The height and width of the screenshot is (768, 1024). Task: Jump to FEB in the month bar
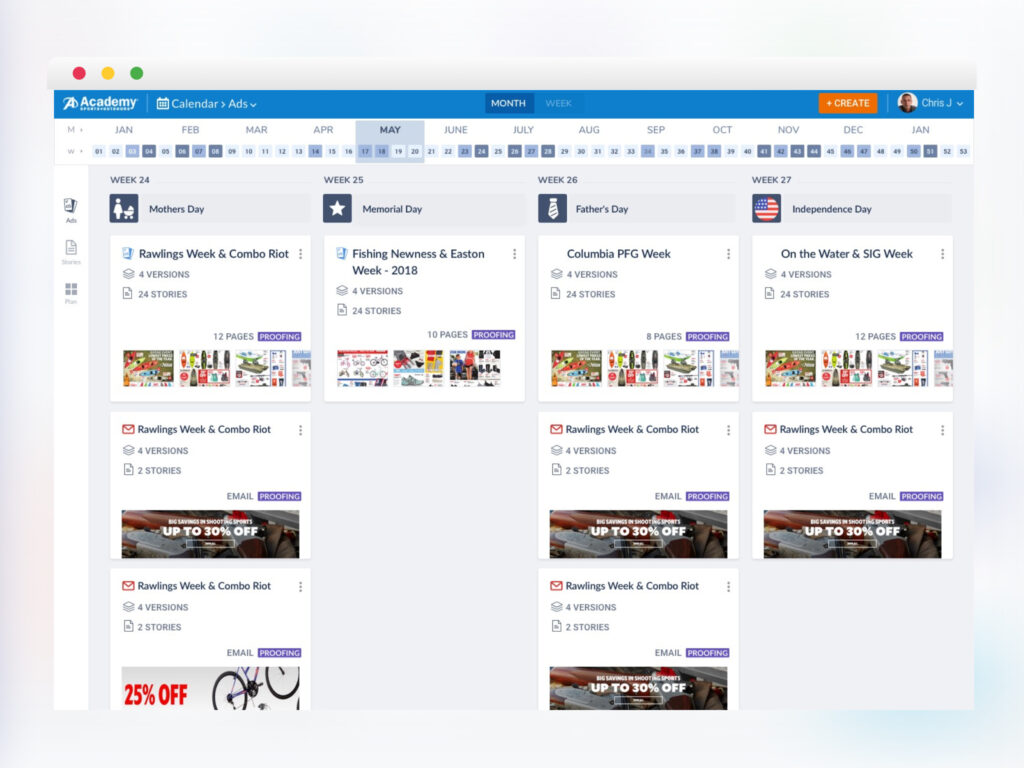(190, 130)
